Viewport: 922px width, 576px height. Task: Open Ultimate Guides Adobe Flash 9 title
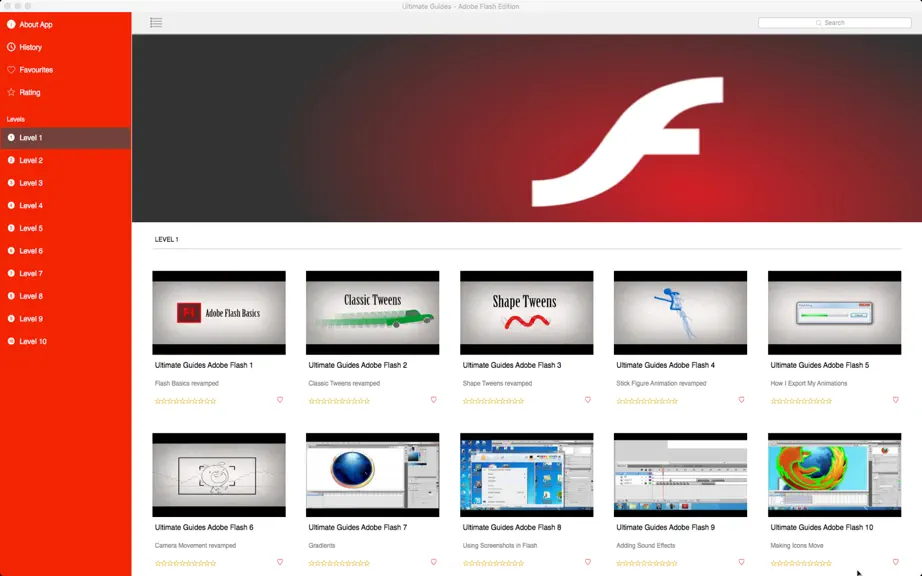(x=665, y=527)
